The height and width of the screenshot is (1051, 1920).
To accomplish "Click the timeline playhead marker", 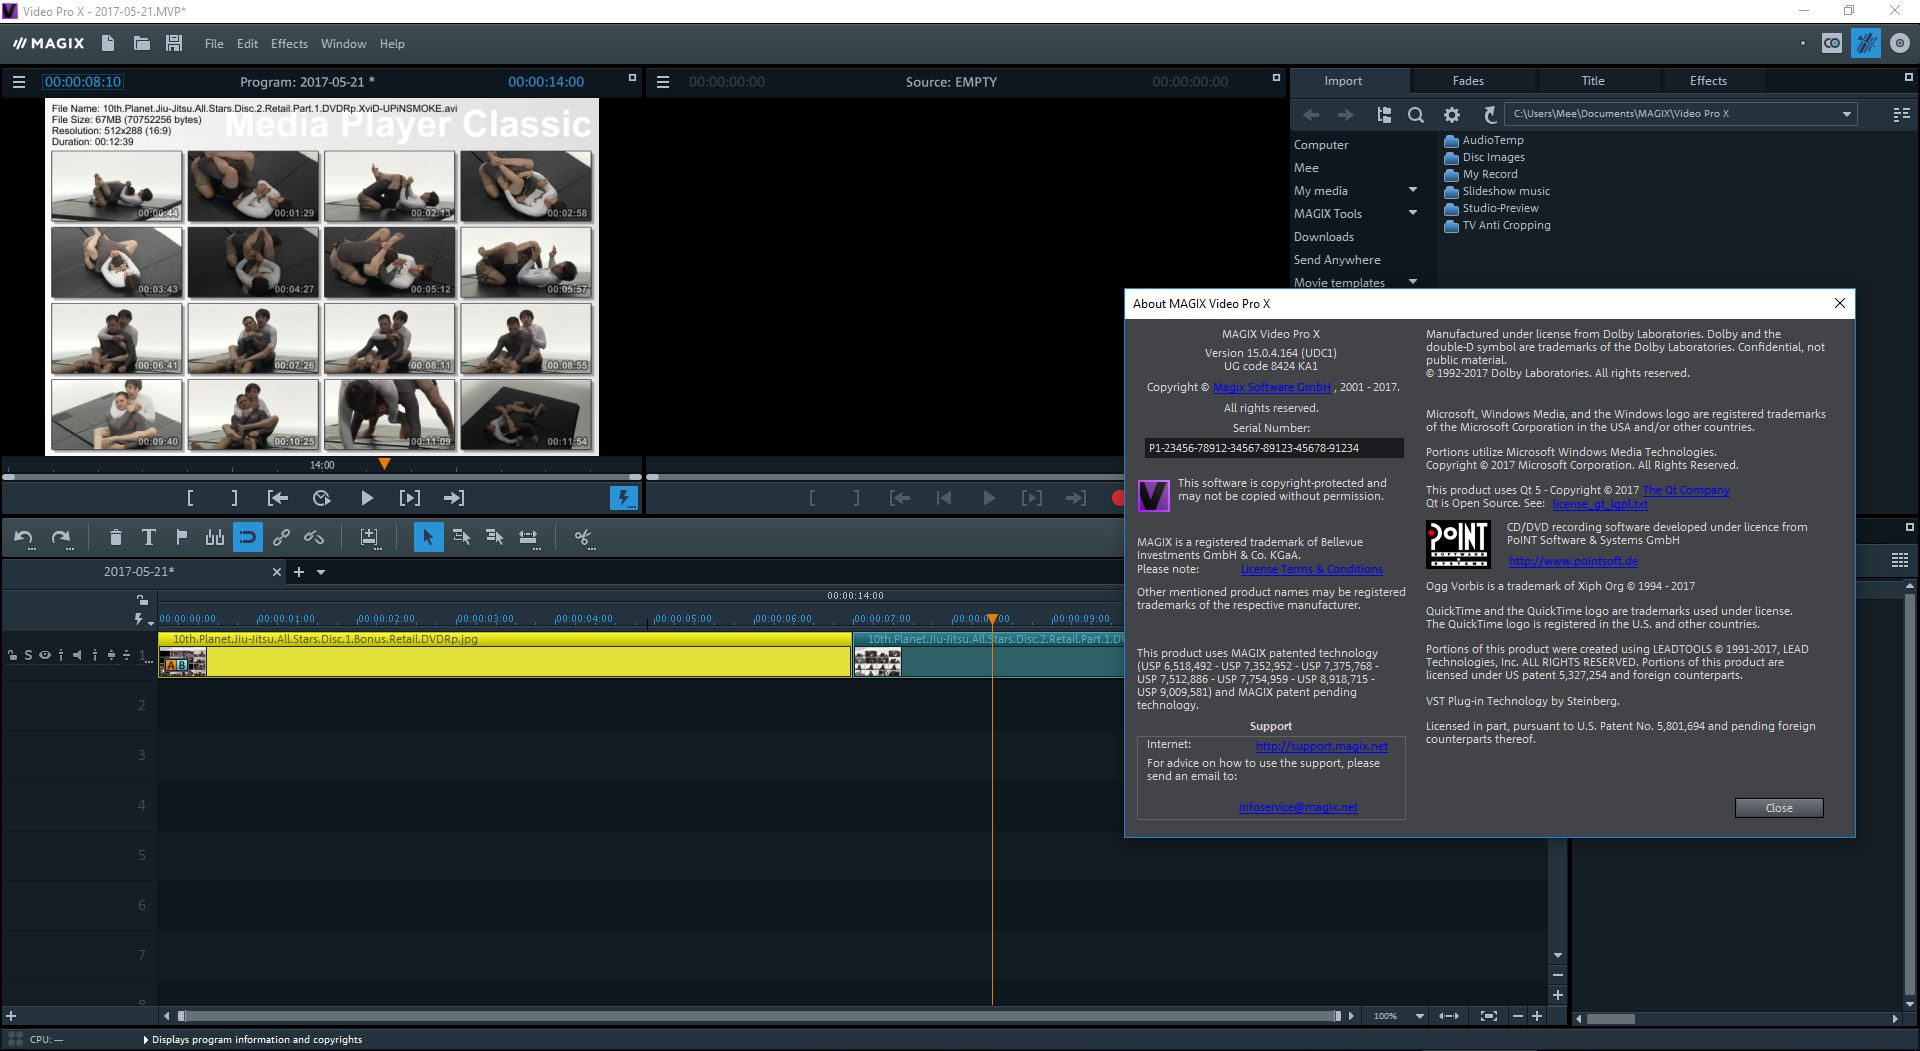I will coord(992,620).
